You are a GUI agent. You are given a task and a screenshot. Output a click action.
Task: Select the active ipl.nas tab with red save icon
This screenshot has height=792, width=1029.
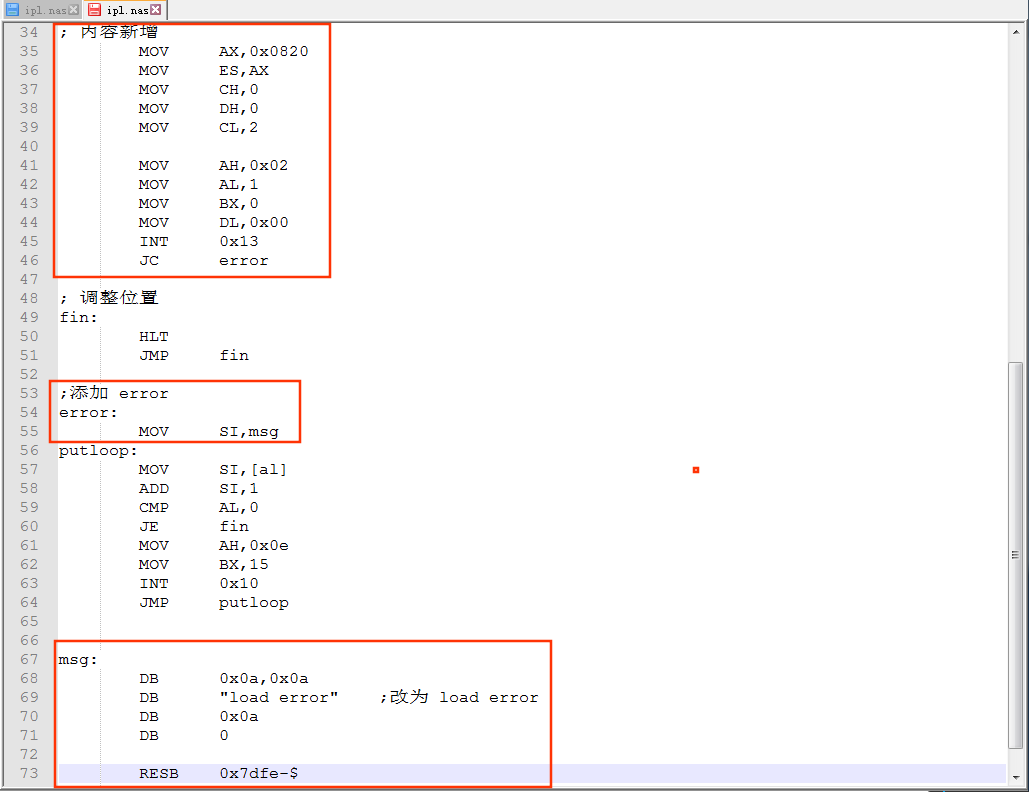coord(125,10)
